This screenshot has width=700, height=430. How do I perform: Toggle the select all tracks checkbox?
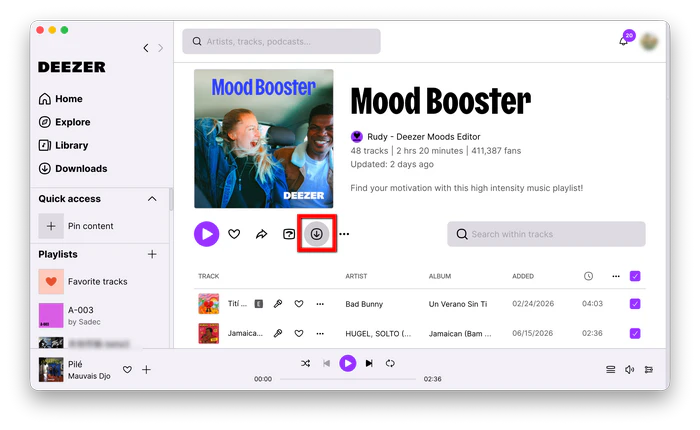click(x=635, y=276)
